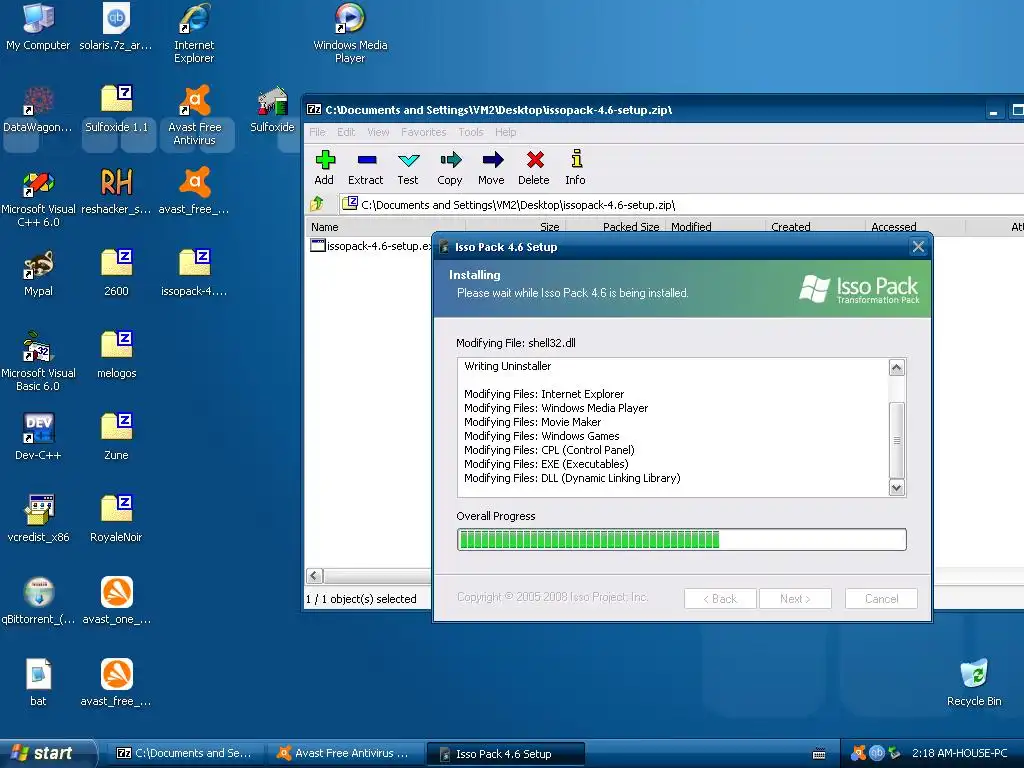Select melogos archive desktop icon

(x=116, y=356)
